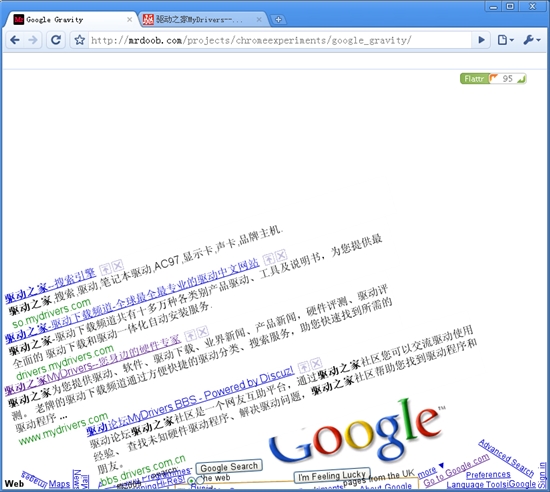Click promote arrow icon beside 驱动之家--搜索引擎
Screen dimensions: 550x492
pos(105,269)
